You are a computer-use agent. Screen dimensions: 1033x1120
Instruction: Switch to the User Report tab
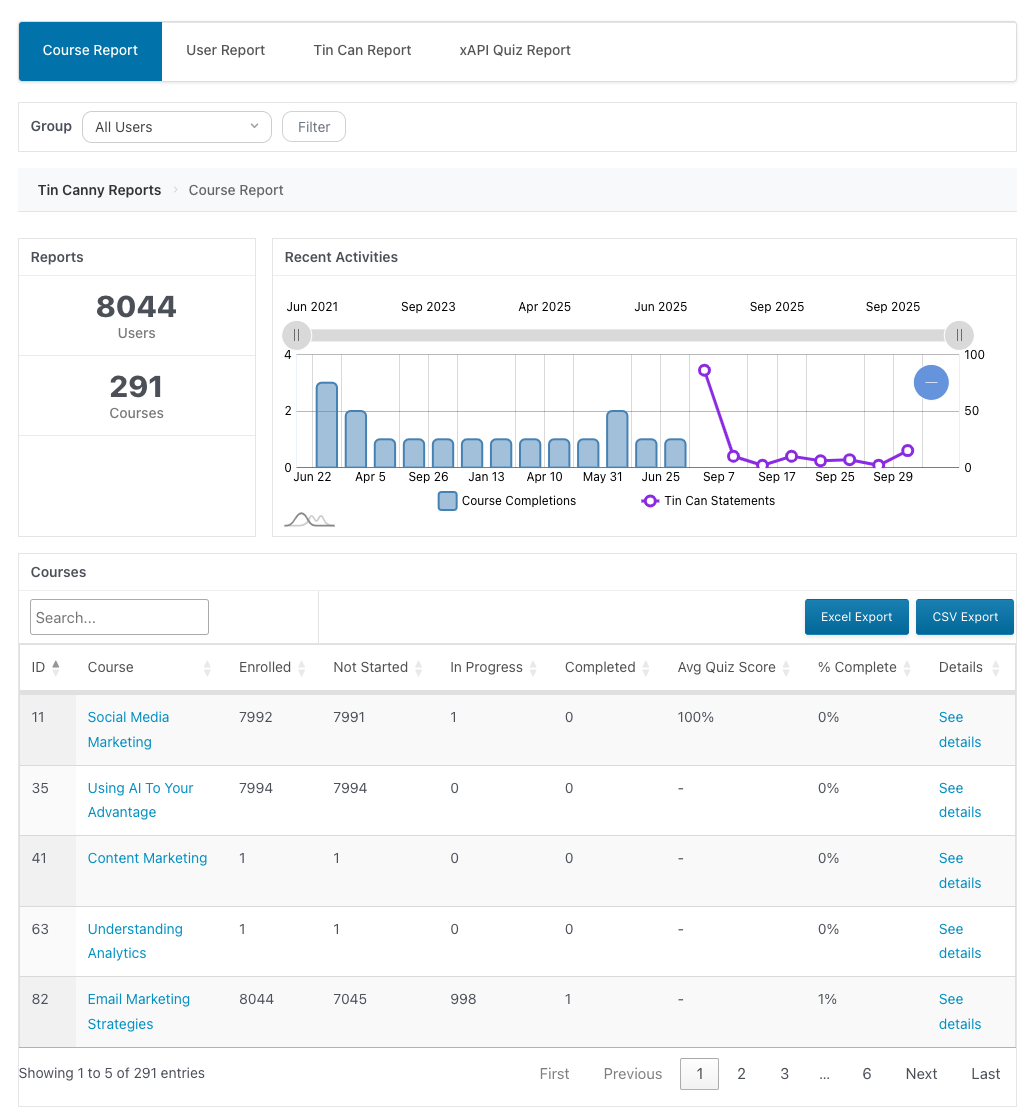pyautogui.click(x=225, y=50)
